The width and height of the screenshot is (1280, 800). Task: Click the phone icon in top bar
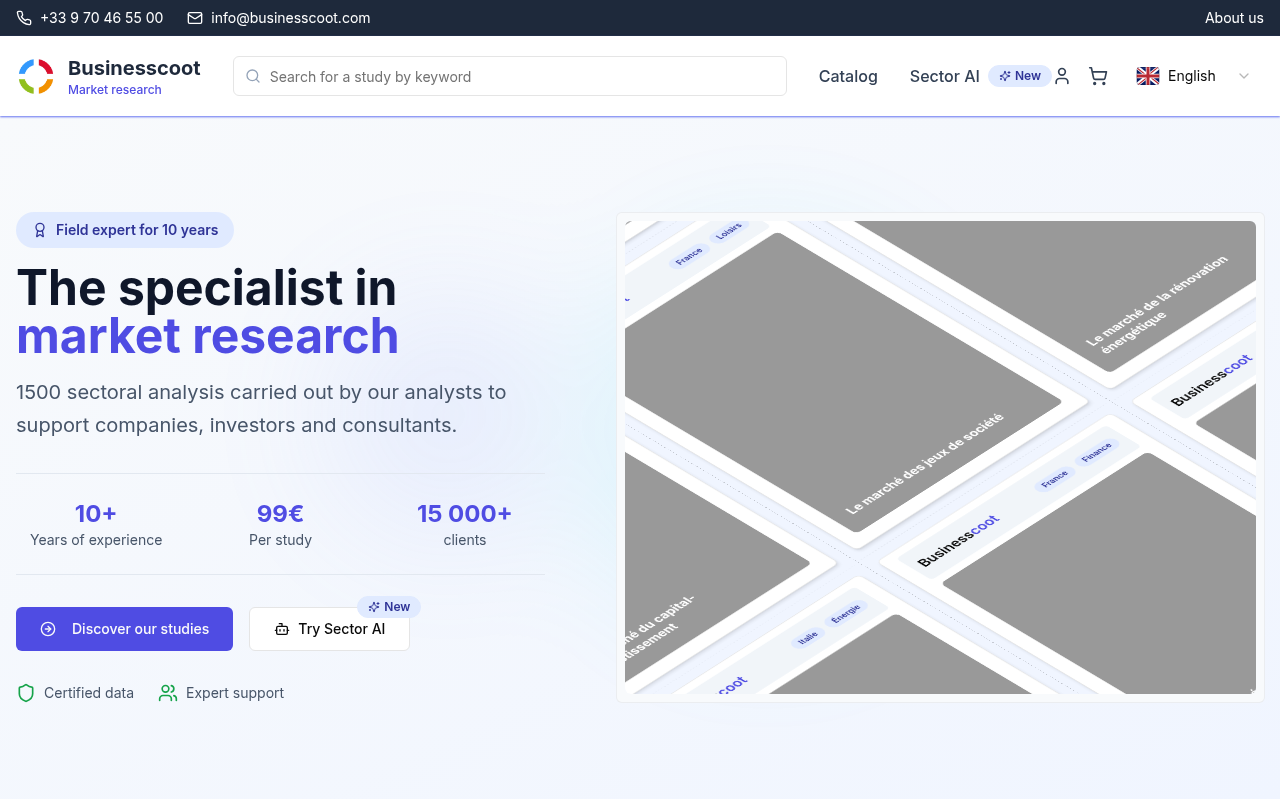(24, 18)
